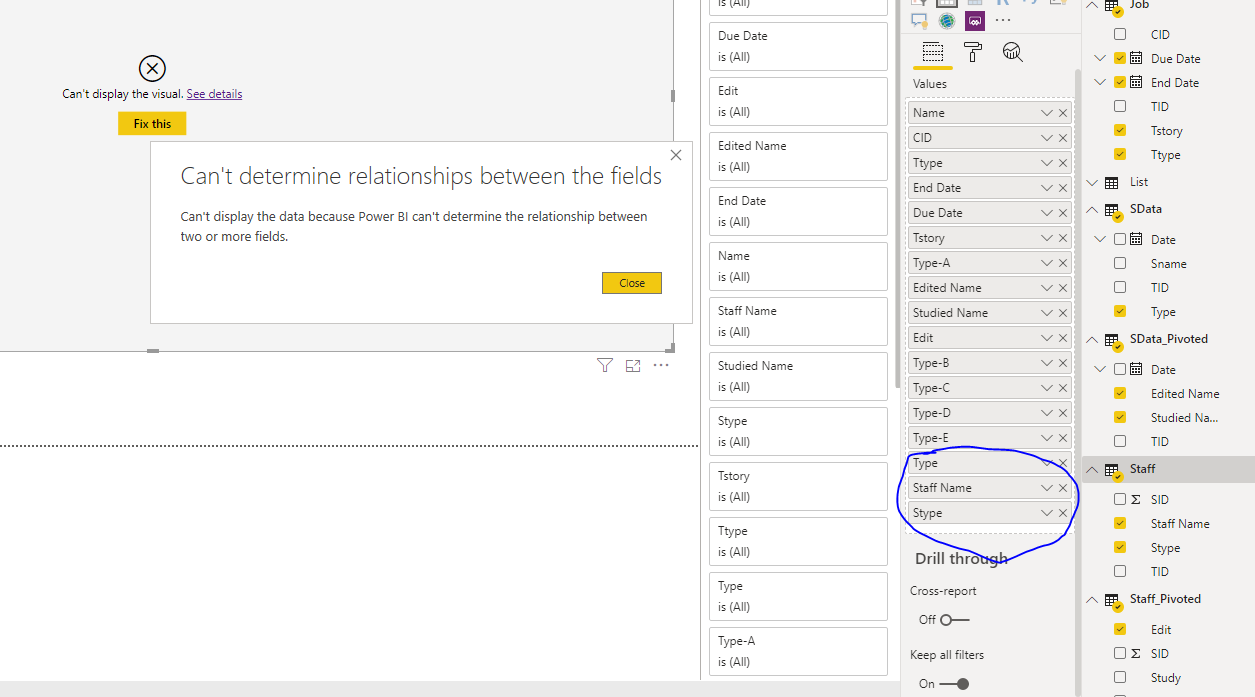Expand the Due Date hierarchy in Job
1255x697 pixels.
pyautogui.click(x=1101, y=58)
